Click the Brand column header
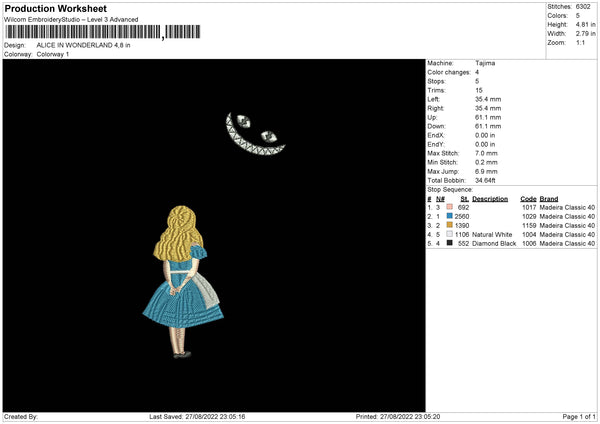The image size is (600, 424). (549, 199)
